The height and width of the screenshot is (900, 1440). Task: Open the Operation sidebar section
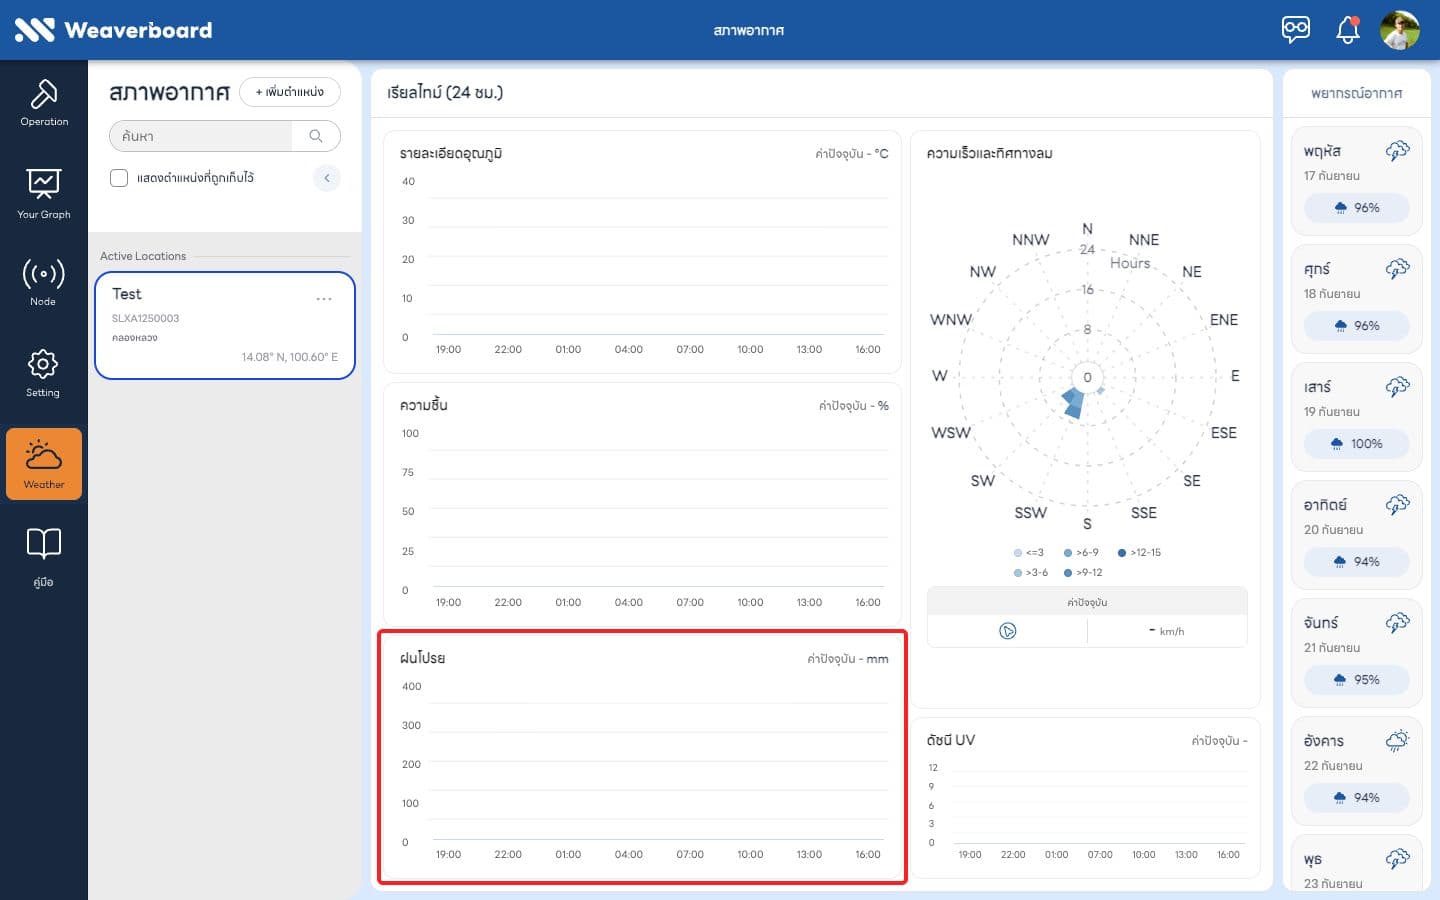pyautogui.click(x=44, y=103)
